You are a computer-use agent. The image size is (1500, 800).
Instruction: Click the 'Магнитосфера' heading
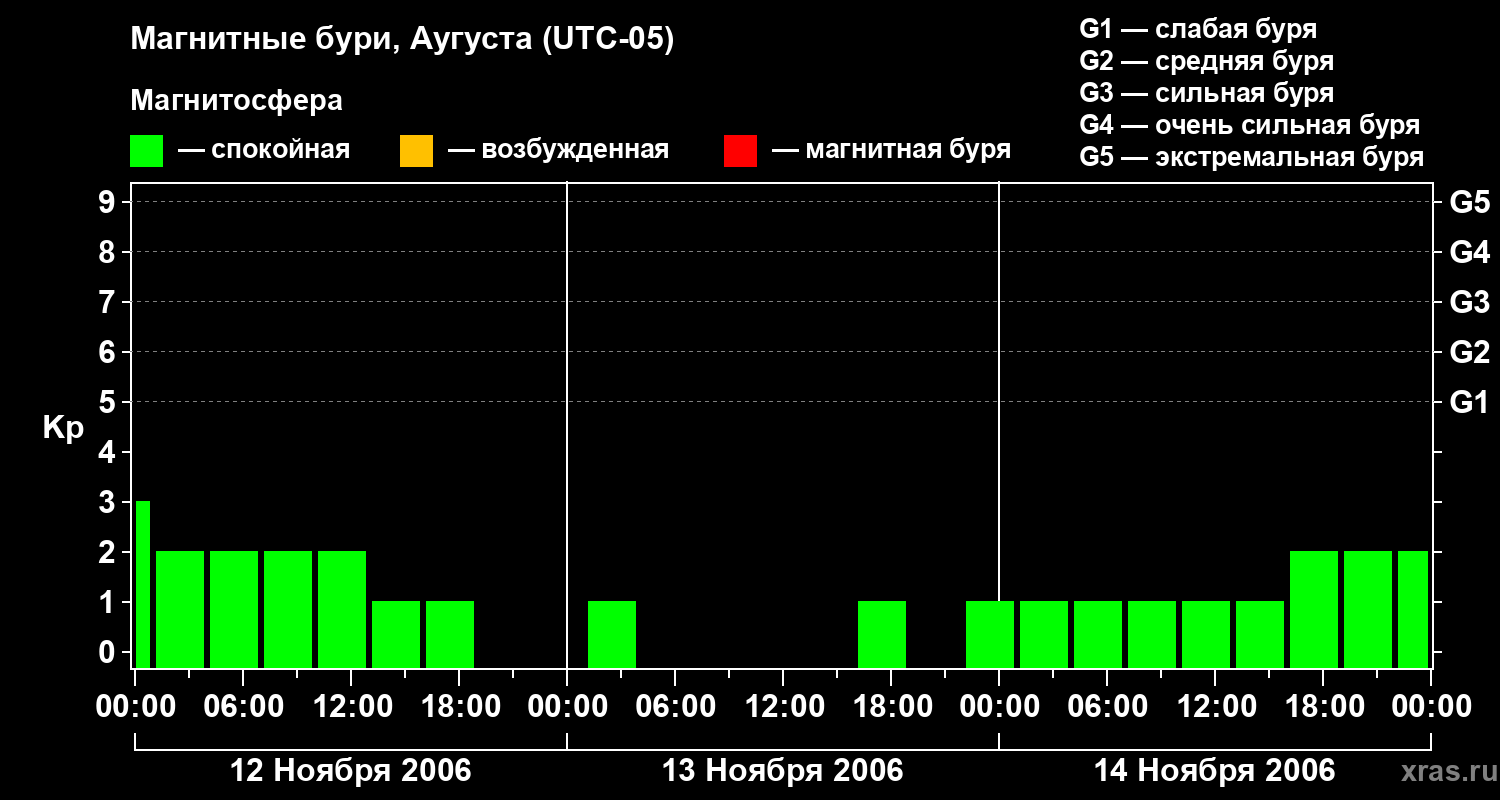(237, 101)
